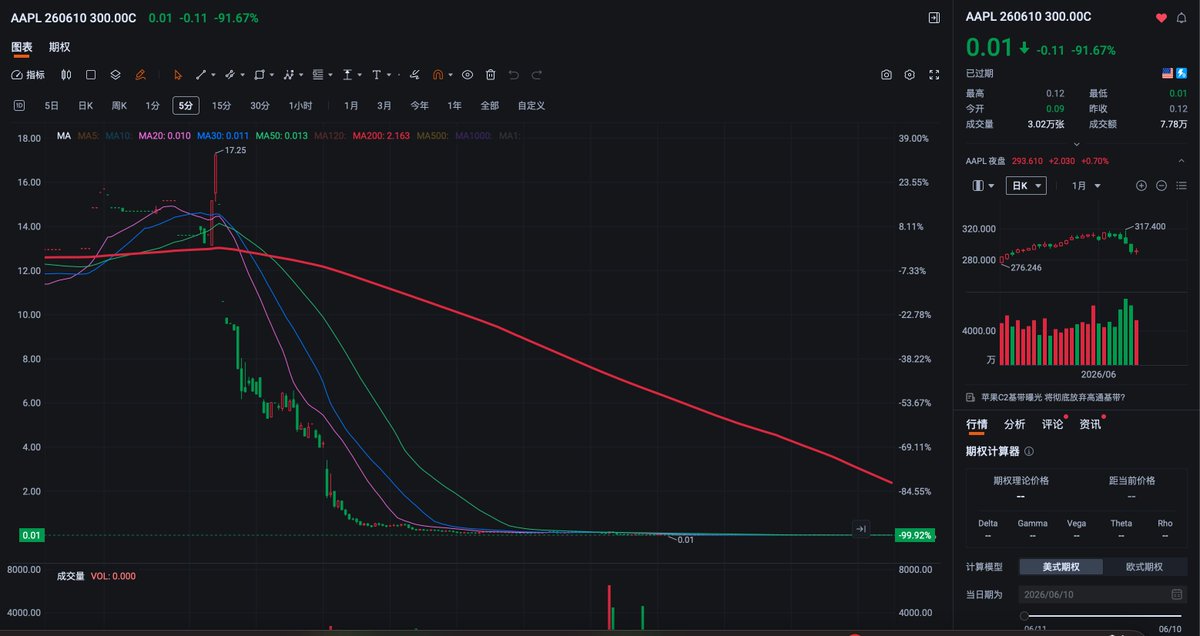Take a chart screenshot with camera icon

coord(886,75)
